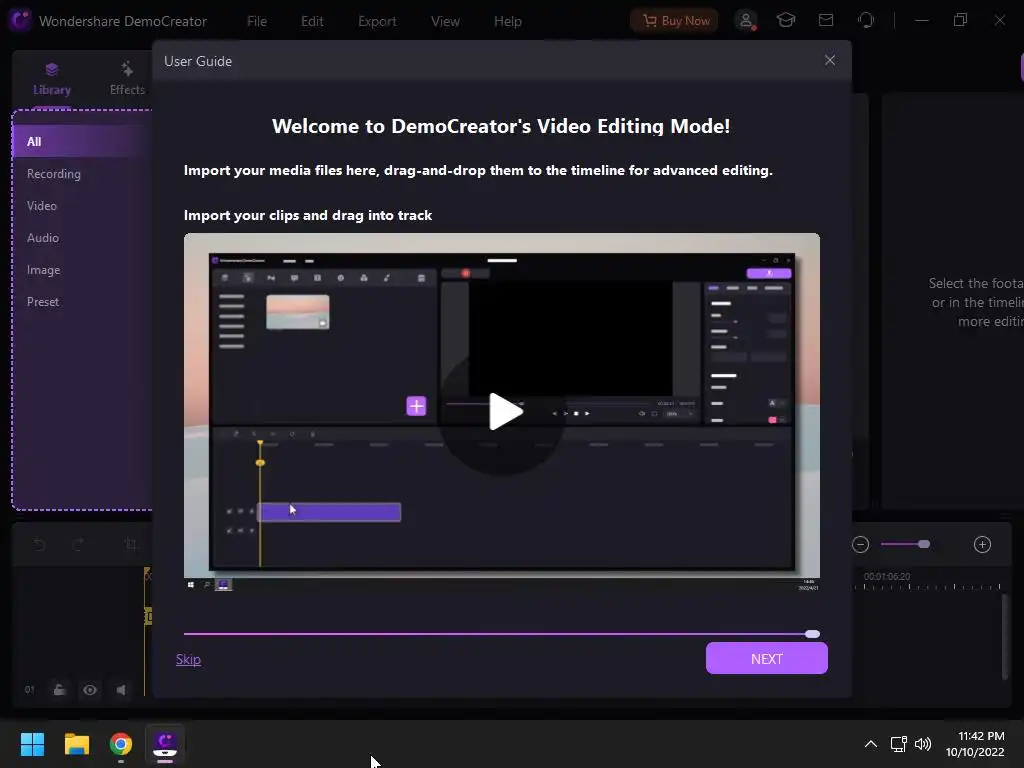
Task: Select the Recording library category
Action: click(x=54, y=174)
